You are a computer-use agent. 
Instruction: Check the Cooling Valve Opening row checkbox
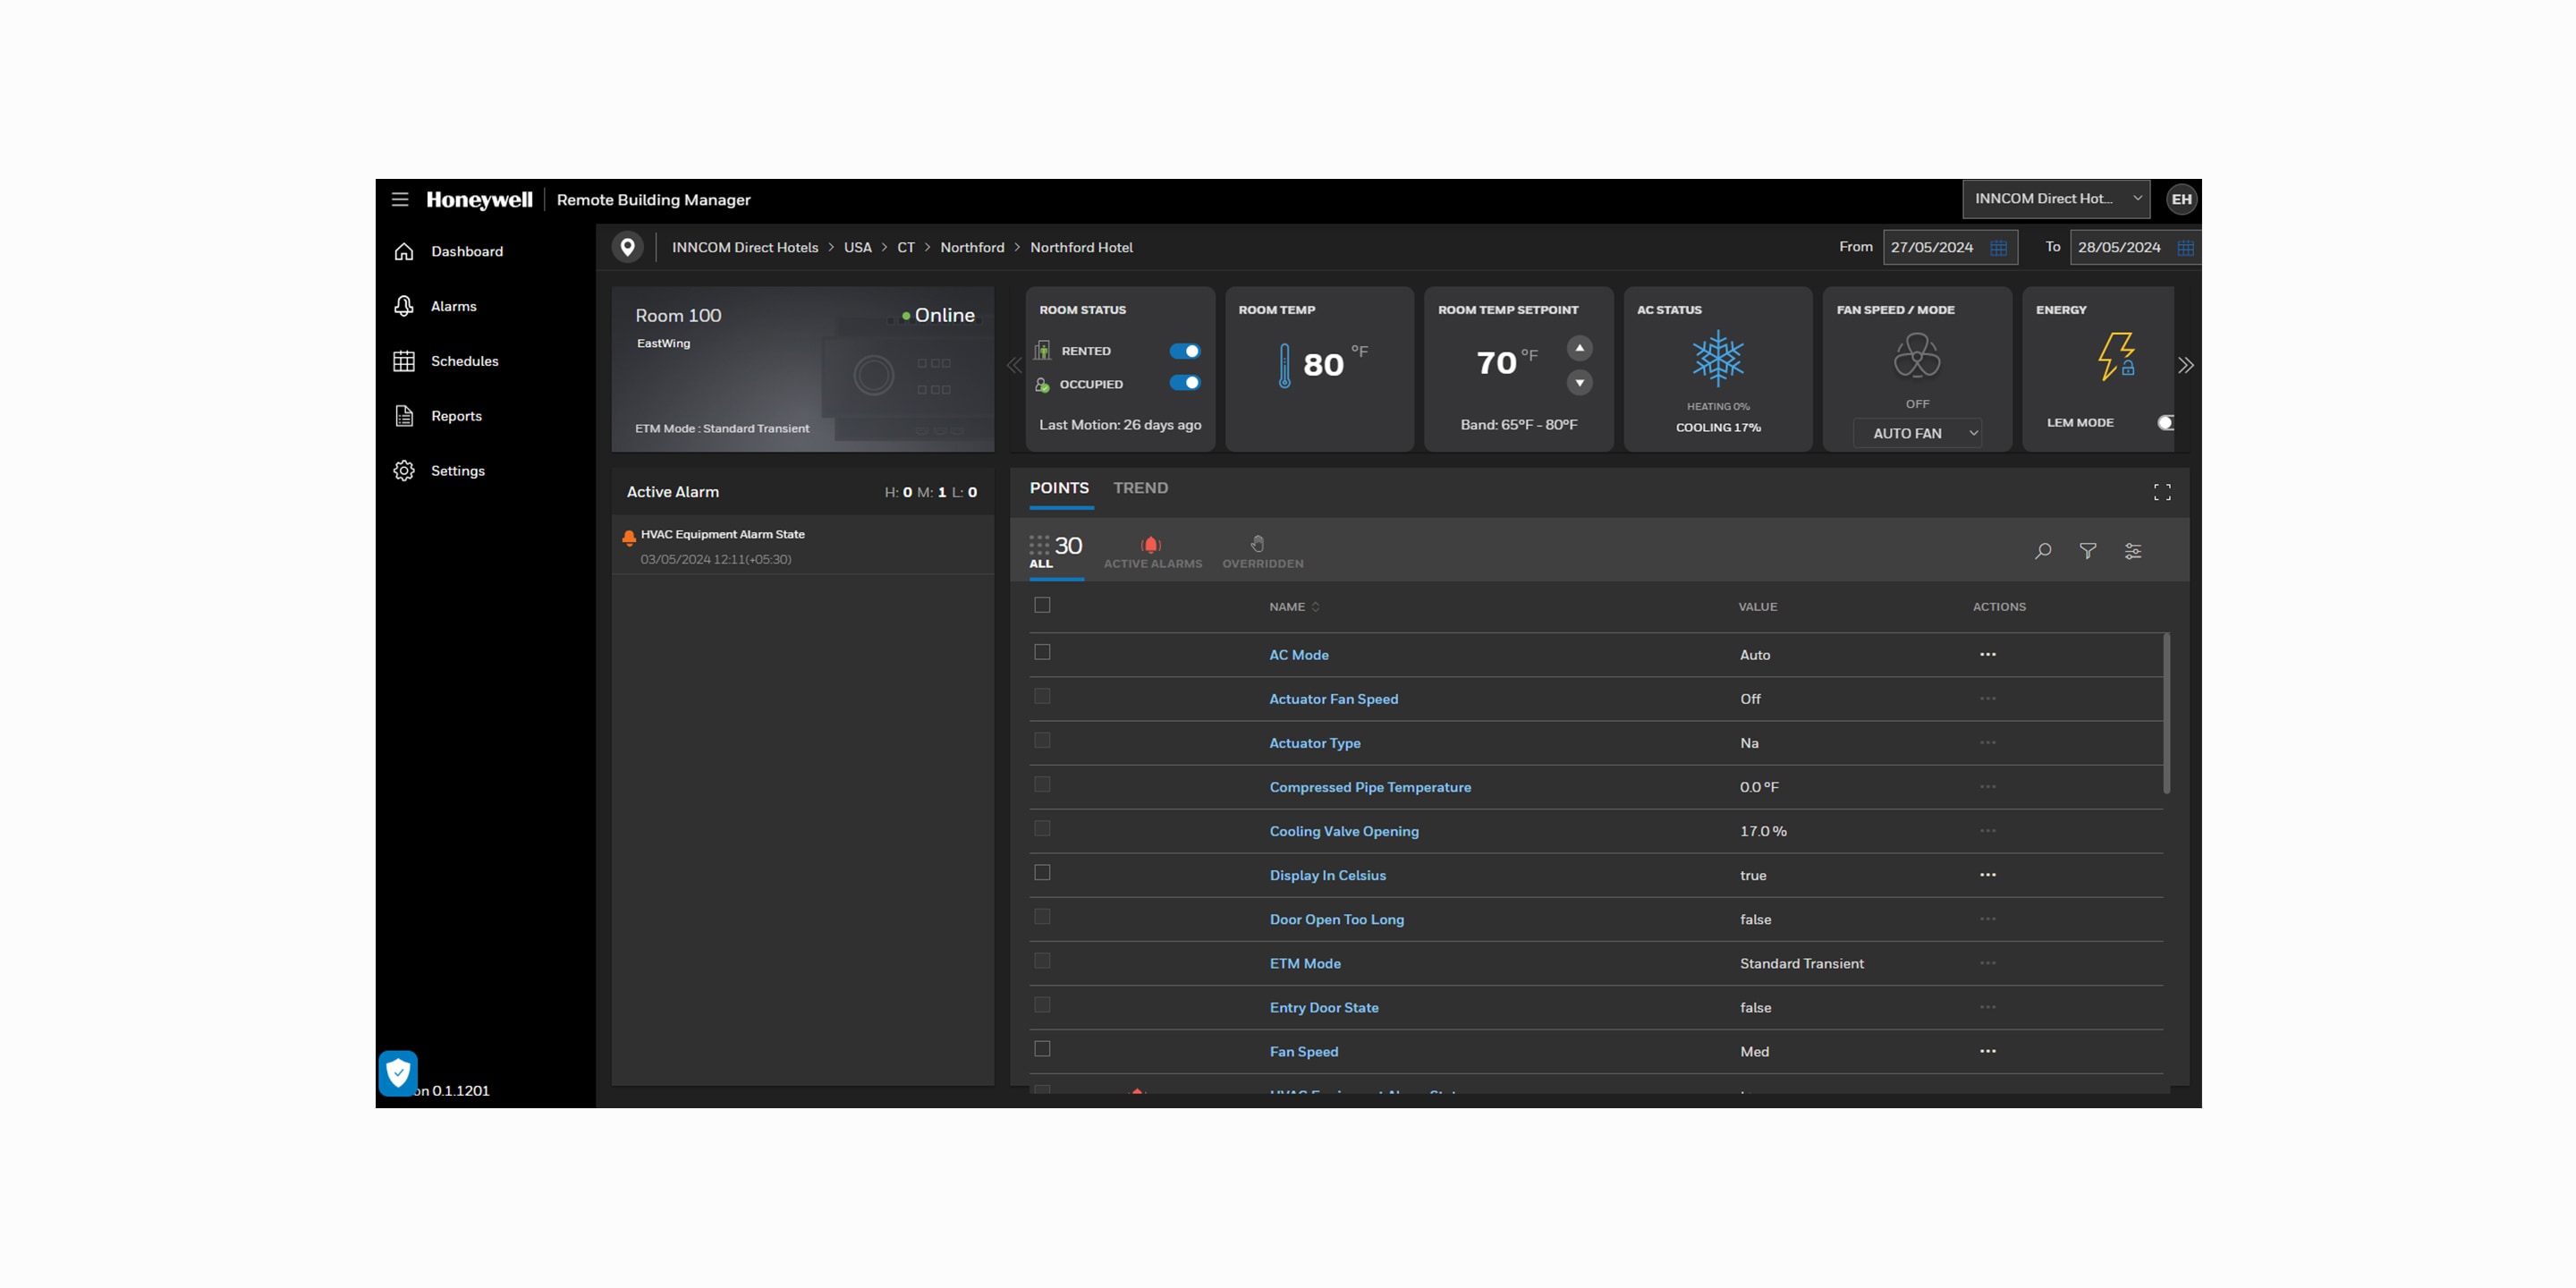[x=1042, y=828]
